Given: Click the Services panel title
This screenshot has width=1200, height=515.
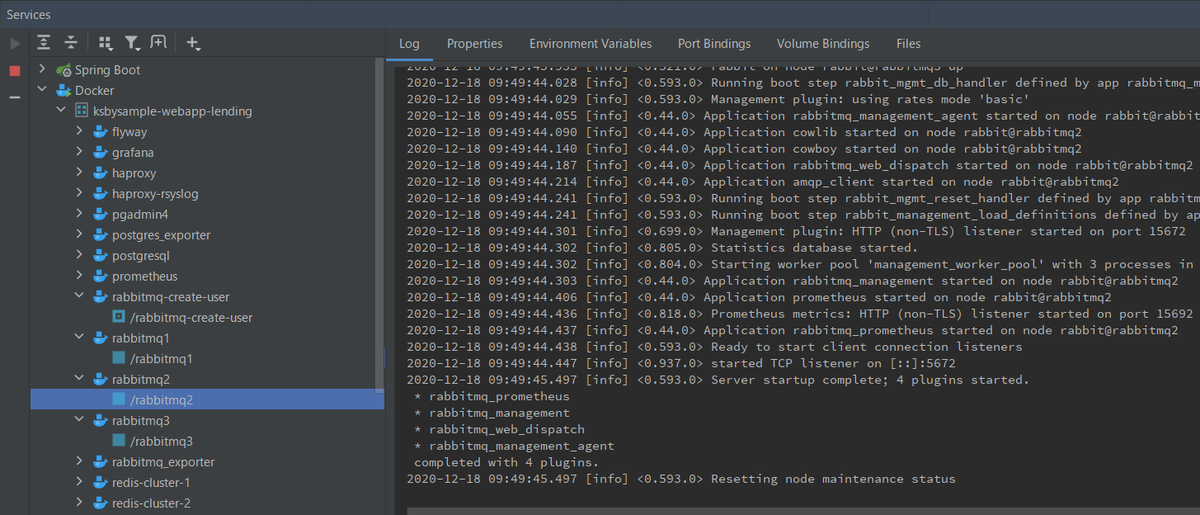Looking at the screenshot, I should click(29, 14).
